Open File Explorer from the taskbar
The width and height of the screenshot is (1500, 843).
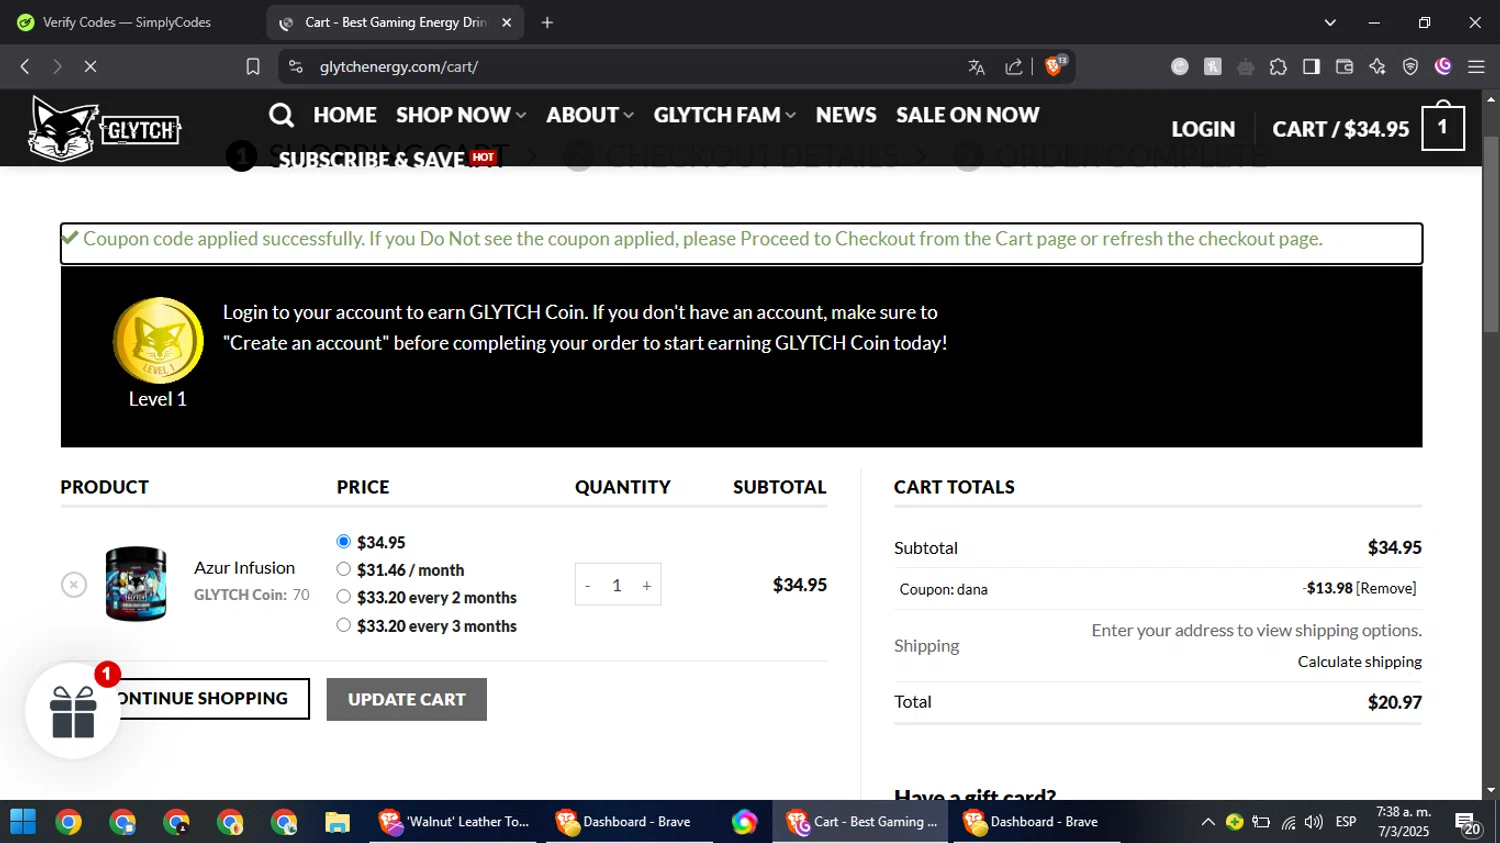point(337,822)
